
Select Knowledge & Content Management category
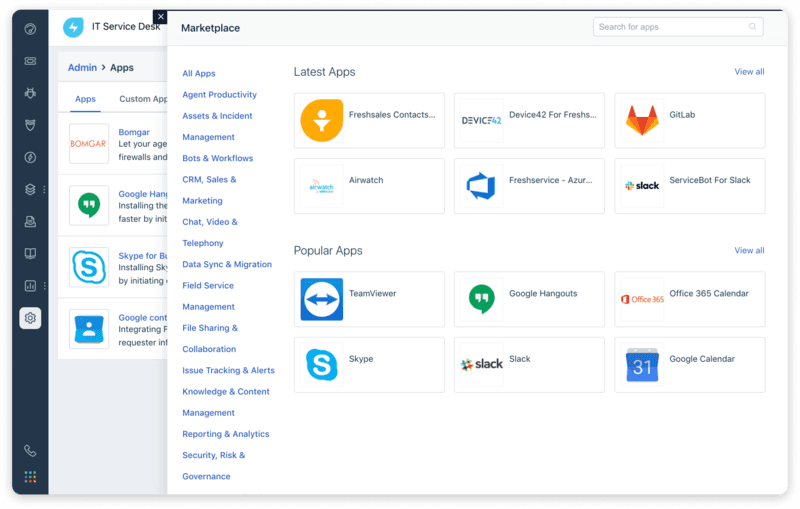pos(226,402)
